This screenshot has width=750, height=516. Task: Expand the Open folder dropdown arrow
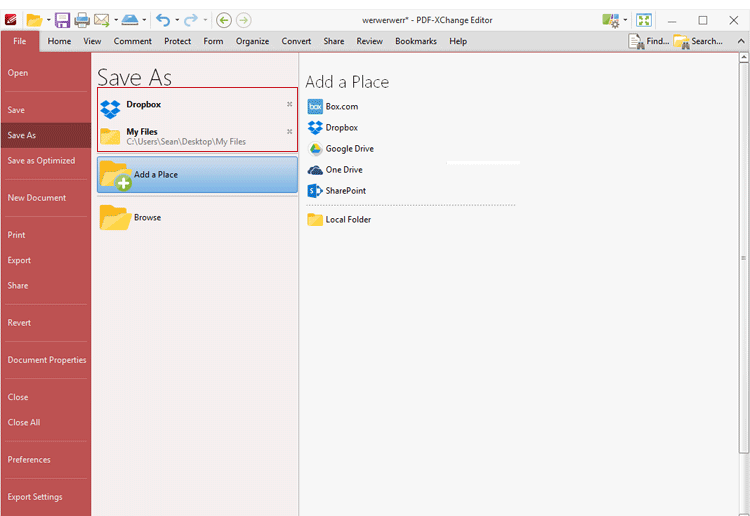click(x=48, y=20)
